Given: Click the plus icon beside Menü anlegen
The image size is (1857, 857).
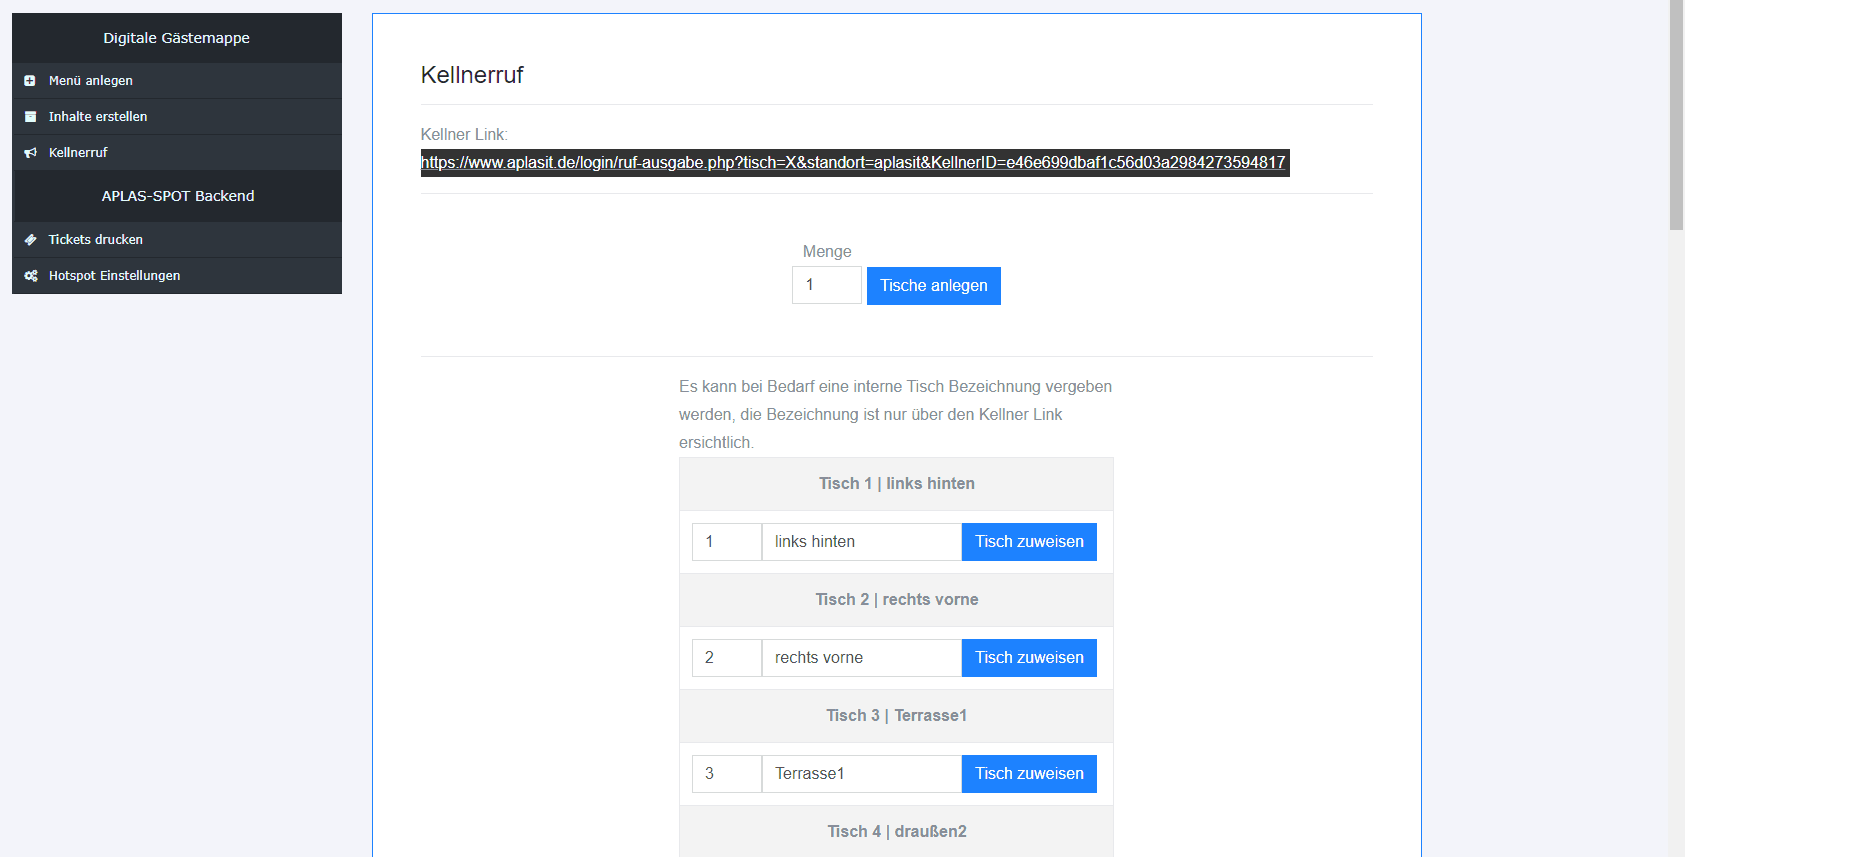Looking at the screenshot, I should [x=30, y=81].
